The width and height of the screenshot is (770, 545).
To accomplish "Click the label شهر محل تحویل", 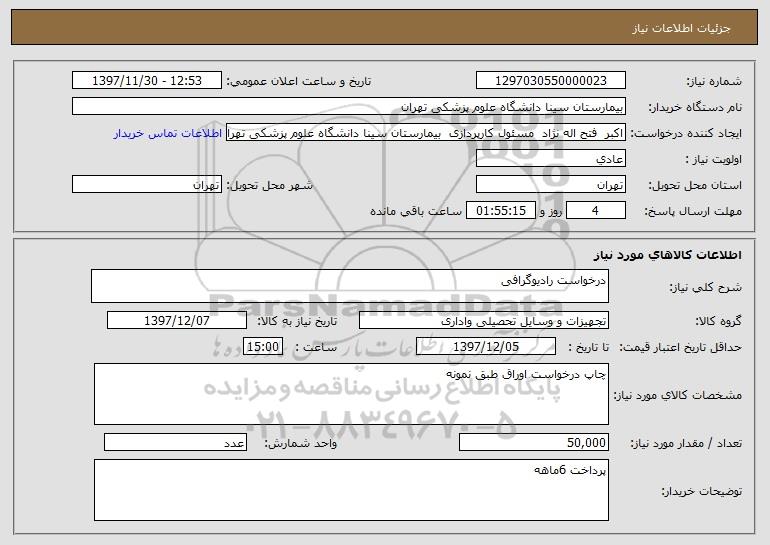I will 269,186.
